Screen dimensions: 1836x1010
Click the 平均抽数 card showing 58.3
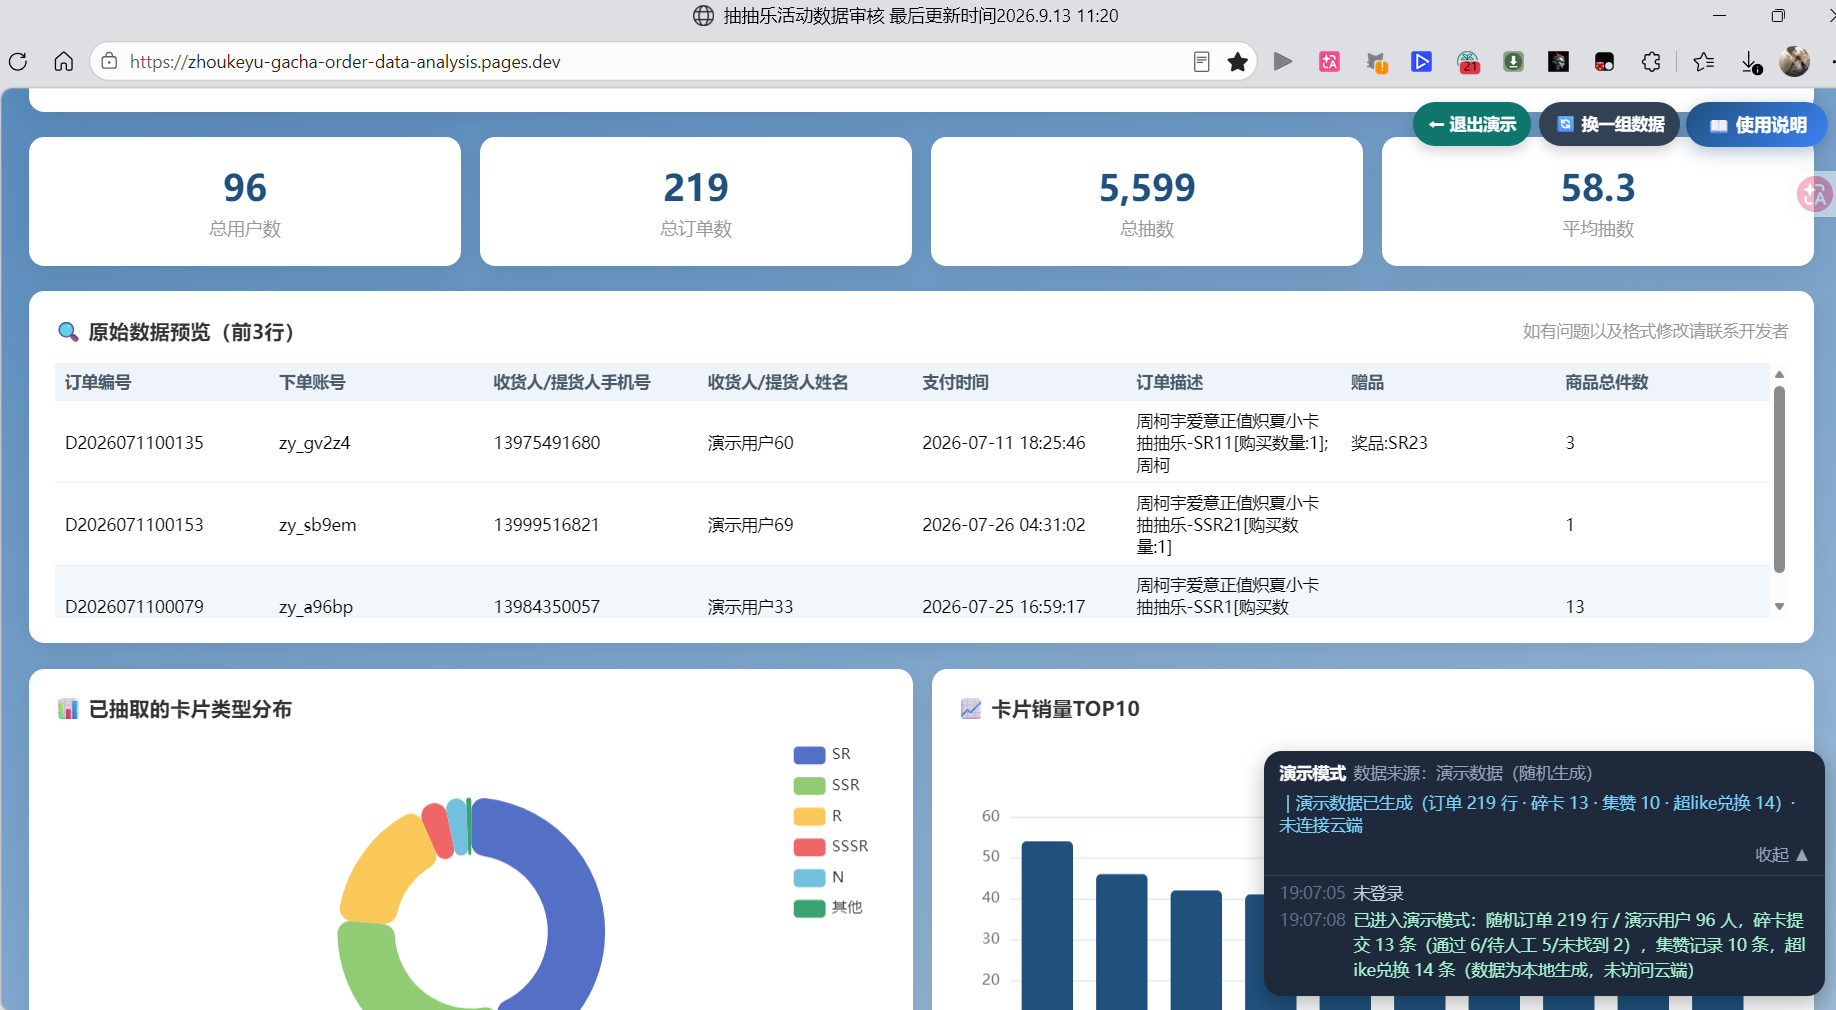(x=1598, y=201)
